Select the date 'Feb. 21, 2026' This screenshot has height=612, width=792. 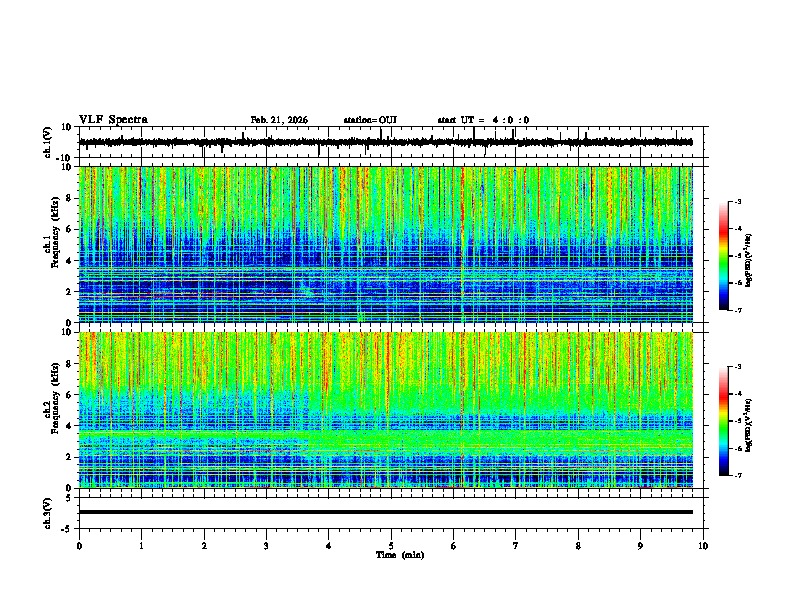coord(279,120)
